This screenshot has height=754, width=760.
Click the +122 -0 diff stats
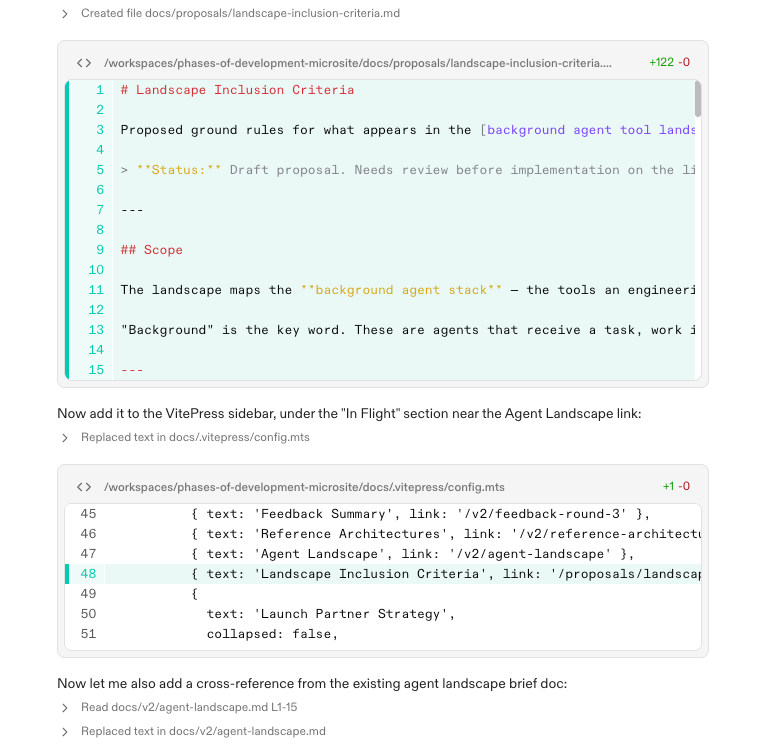coord(669,63)
